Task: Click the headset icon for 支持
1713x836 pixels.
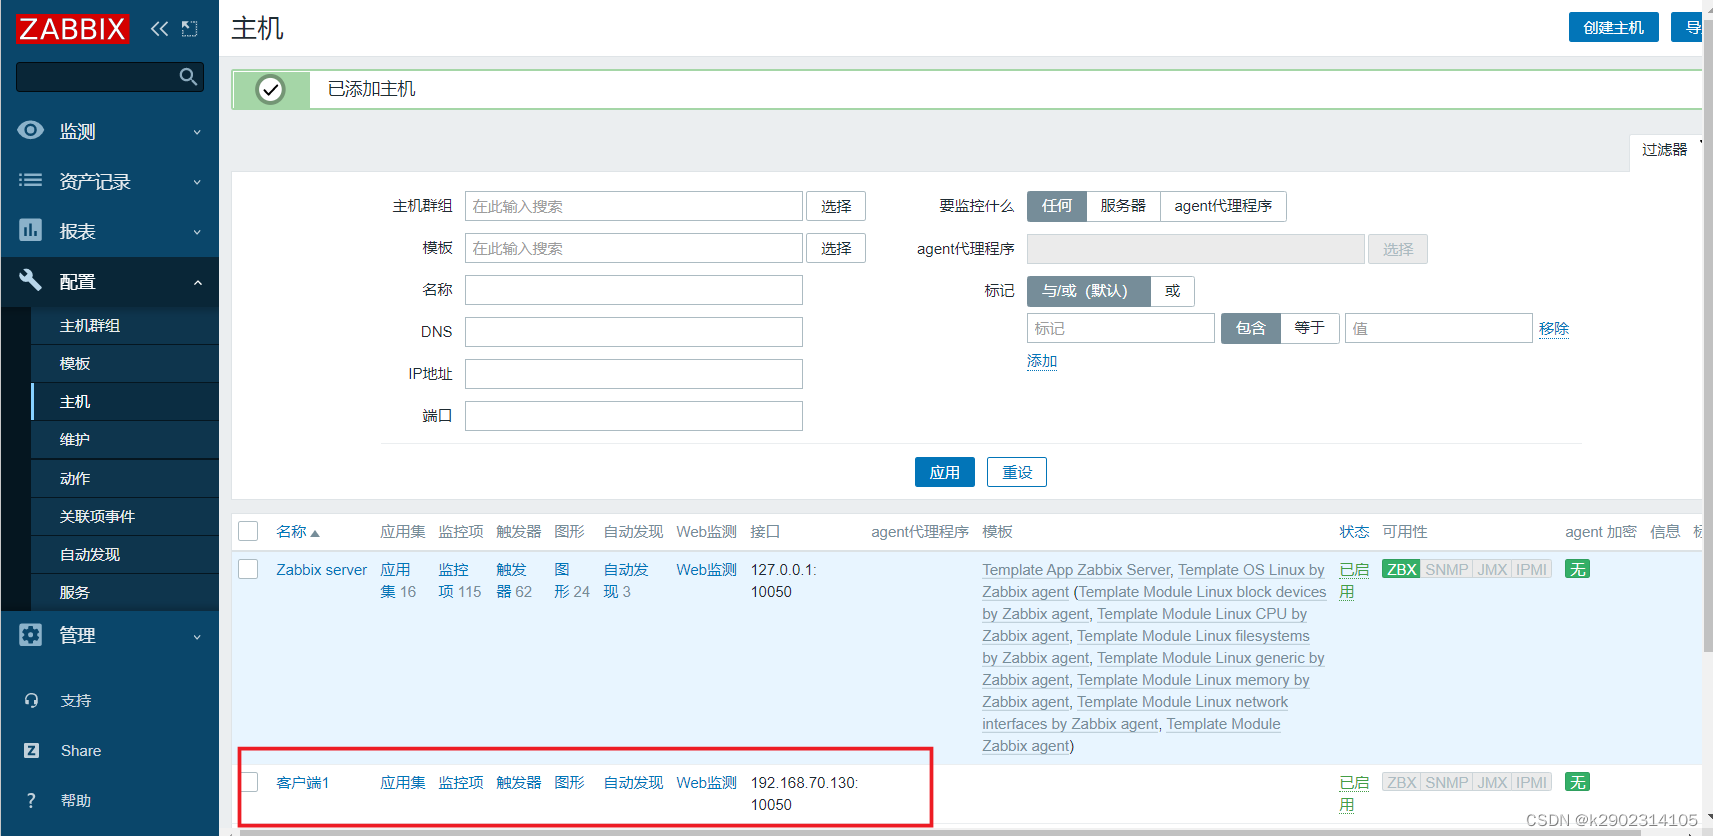Action: click(x=31, y=700)
